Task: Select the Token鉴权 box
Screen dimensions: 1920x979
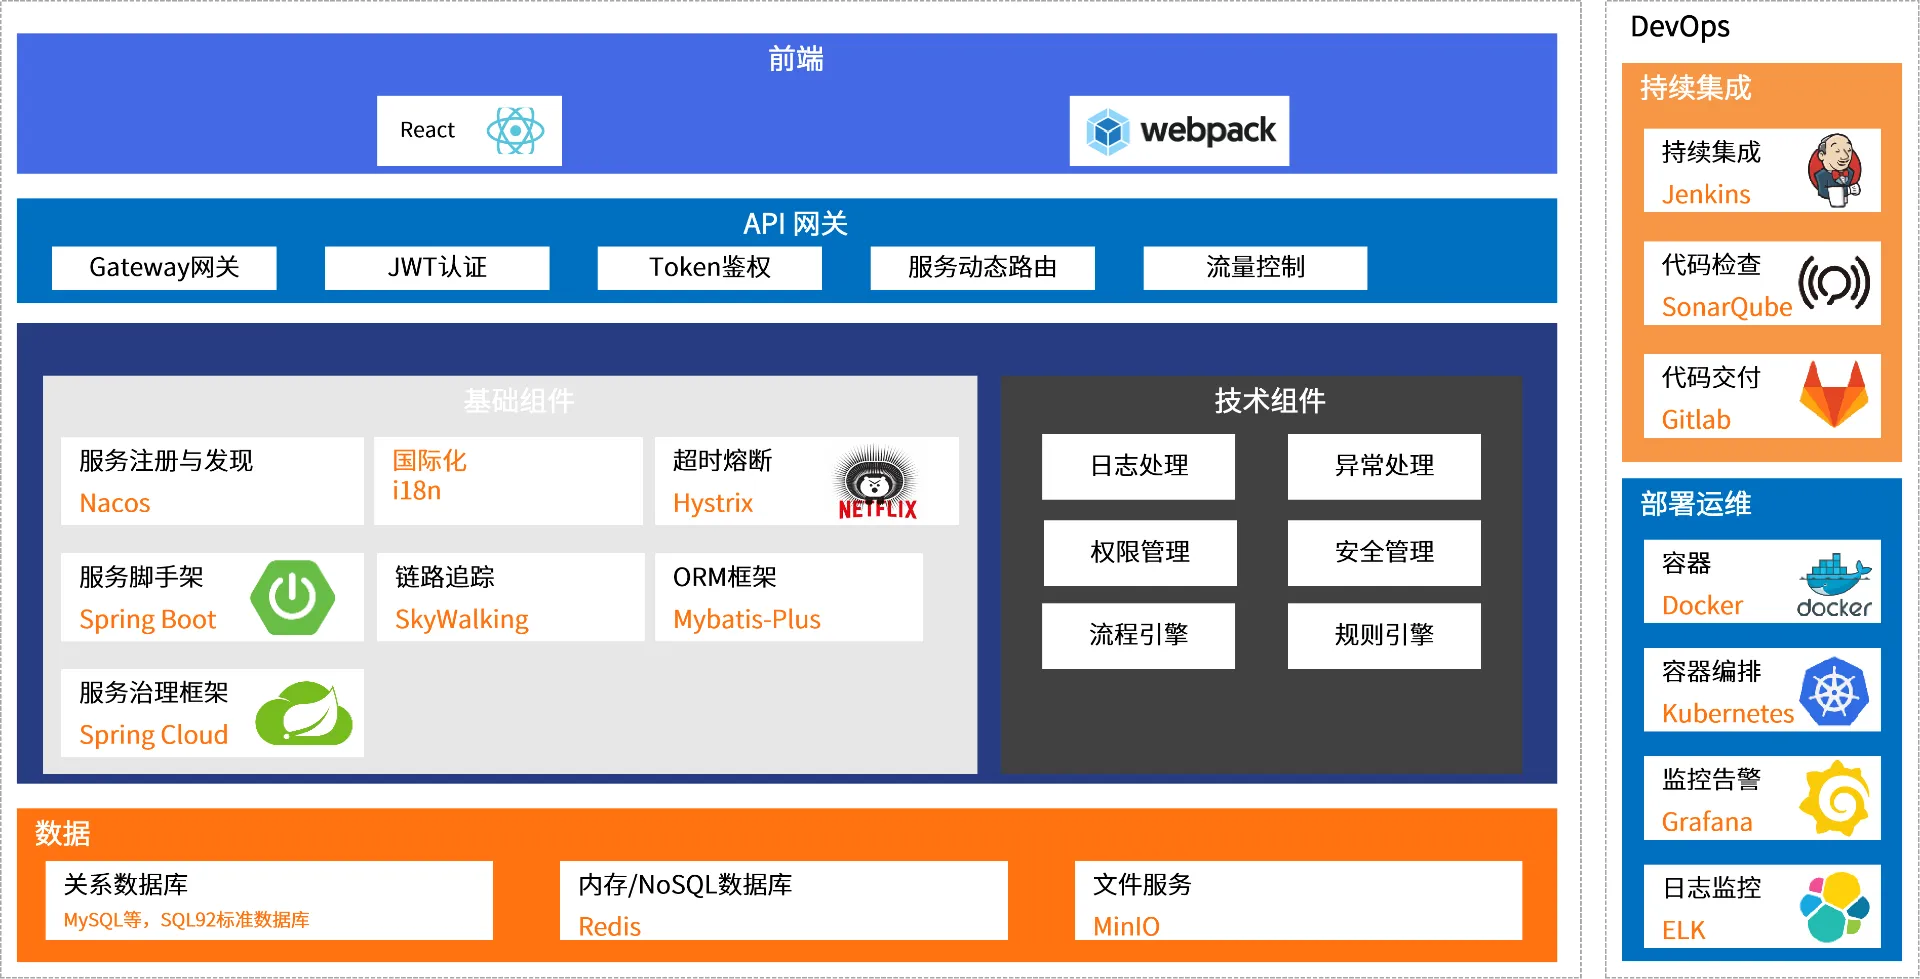Action: (x=710, y=268)
